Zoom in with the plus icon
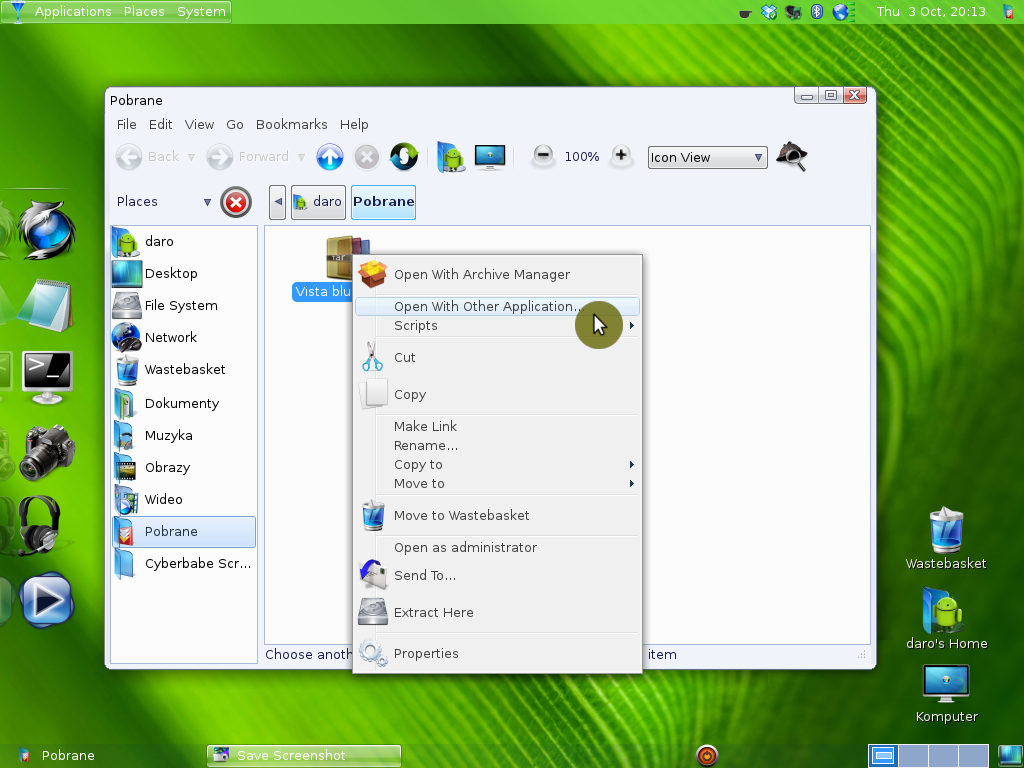This screenshot has width=1024, height=768. click(x=621, y=156)
